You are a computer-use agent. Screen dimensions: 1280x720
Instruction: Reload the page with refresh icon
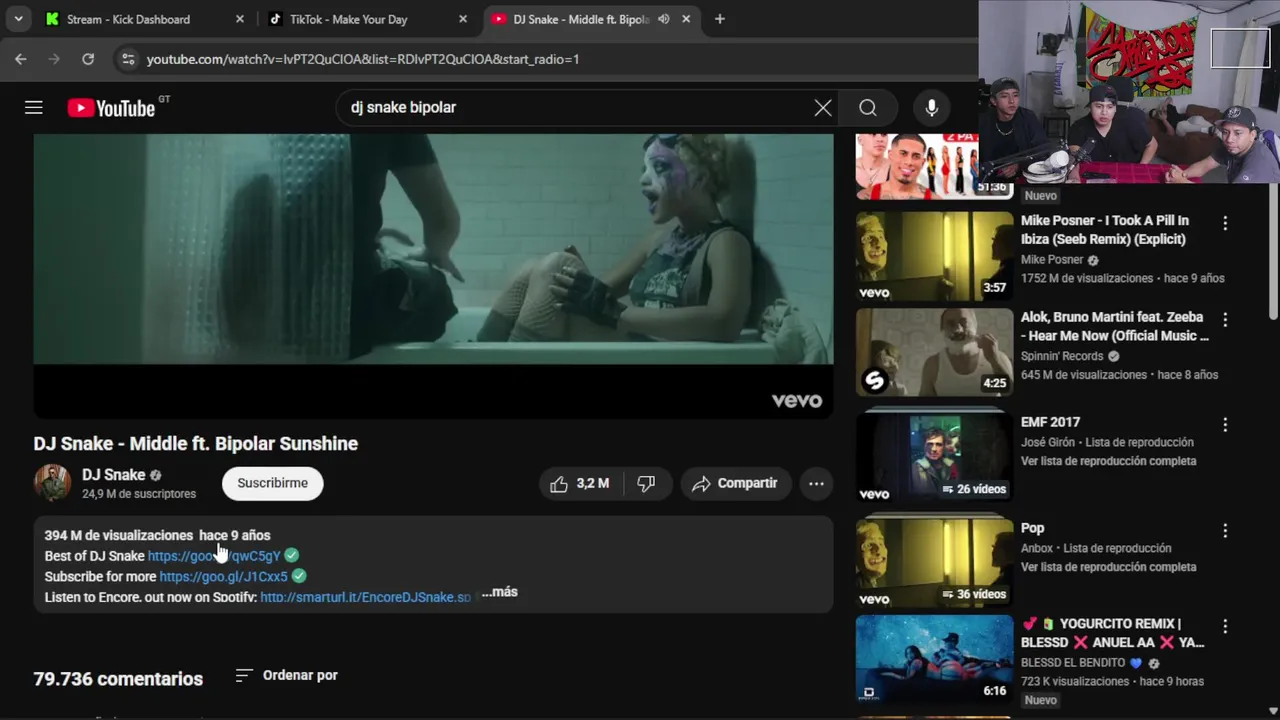pos(88,59)
